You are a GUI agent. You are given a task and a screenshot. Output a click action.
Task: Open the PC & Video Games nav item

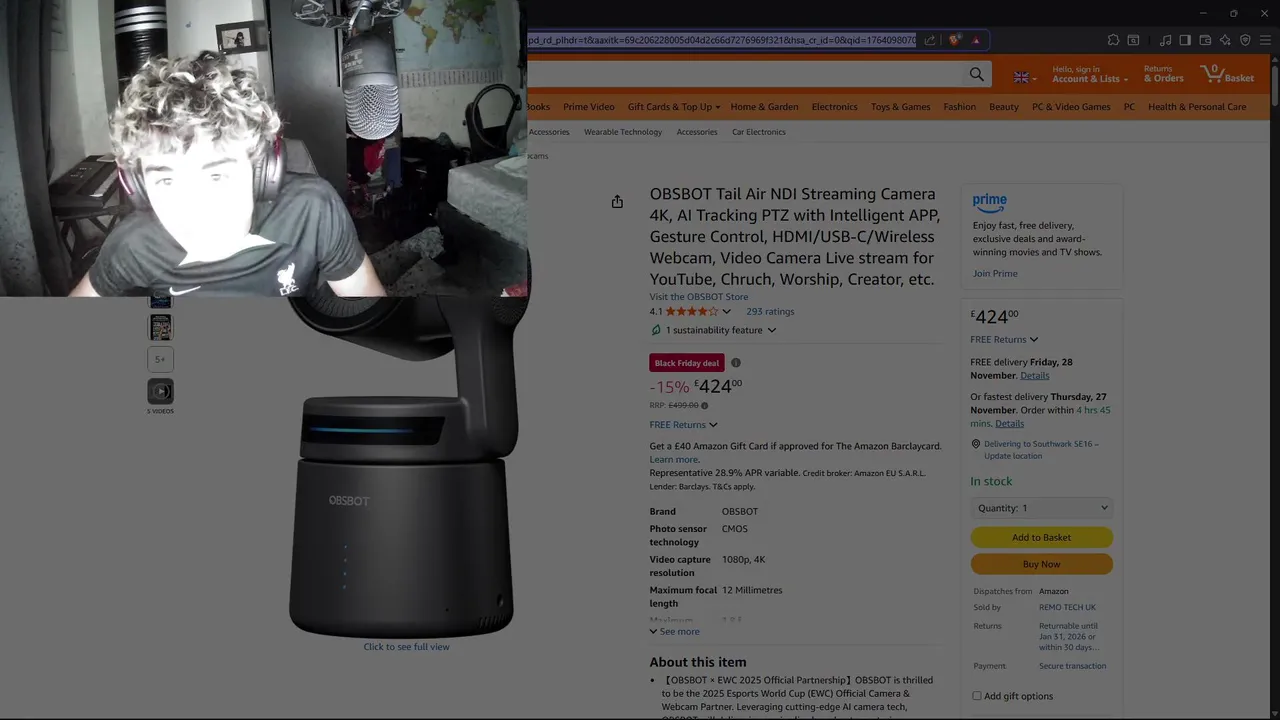(x=1071, y=107)
